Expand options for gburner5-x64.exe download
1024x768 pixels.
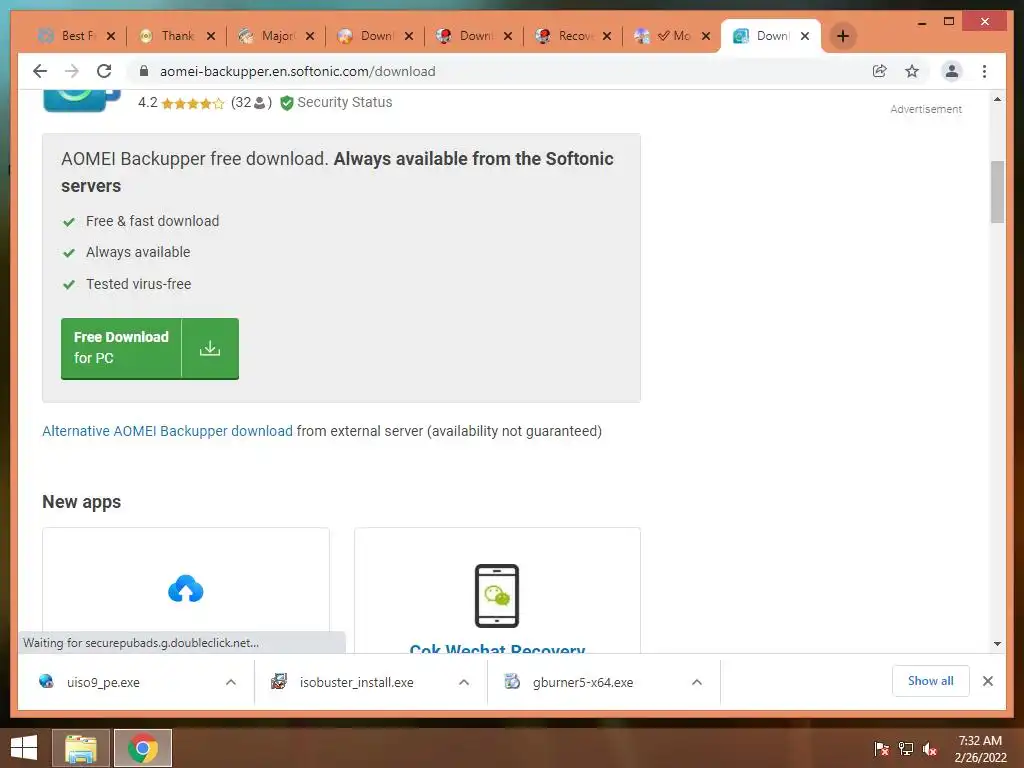point(697,682)
